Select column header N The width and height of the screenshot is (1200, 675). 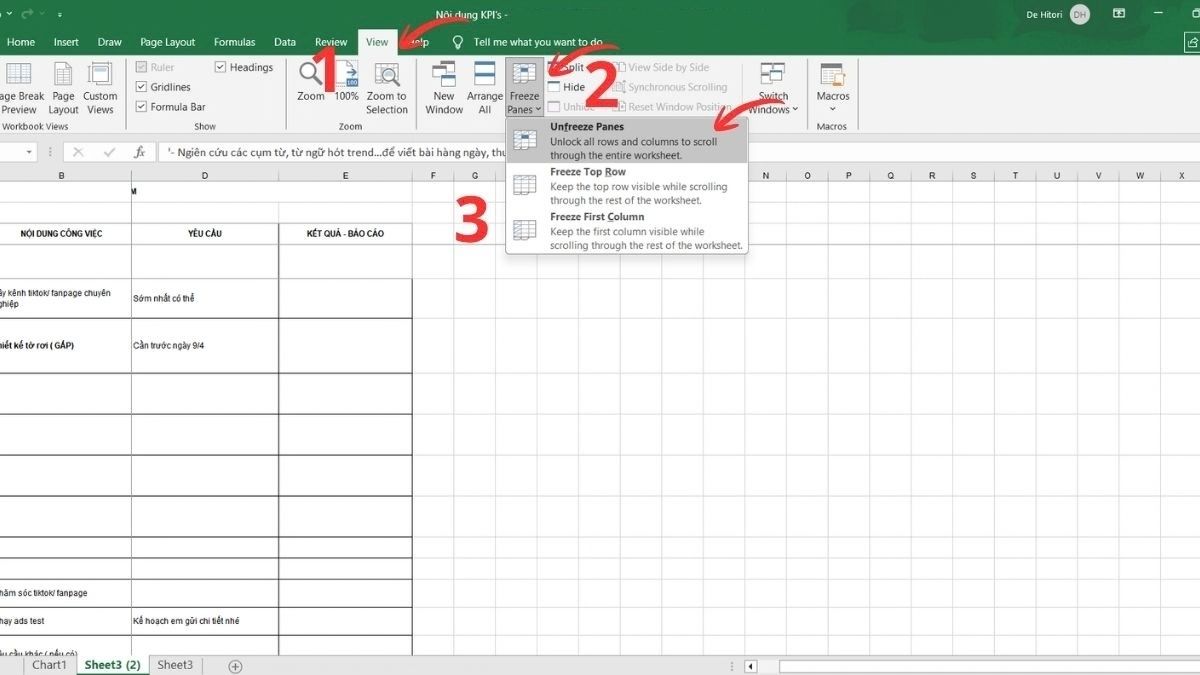click(x=765, y=175)
